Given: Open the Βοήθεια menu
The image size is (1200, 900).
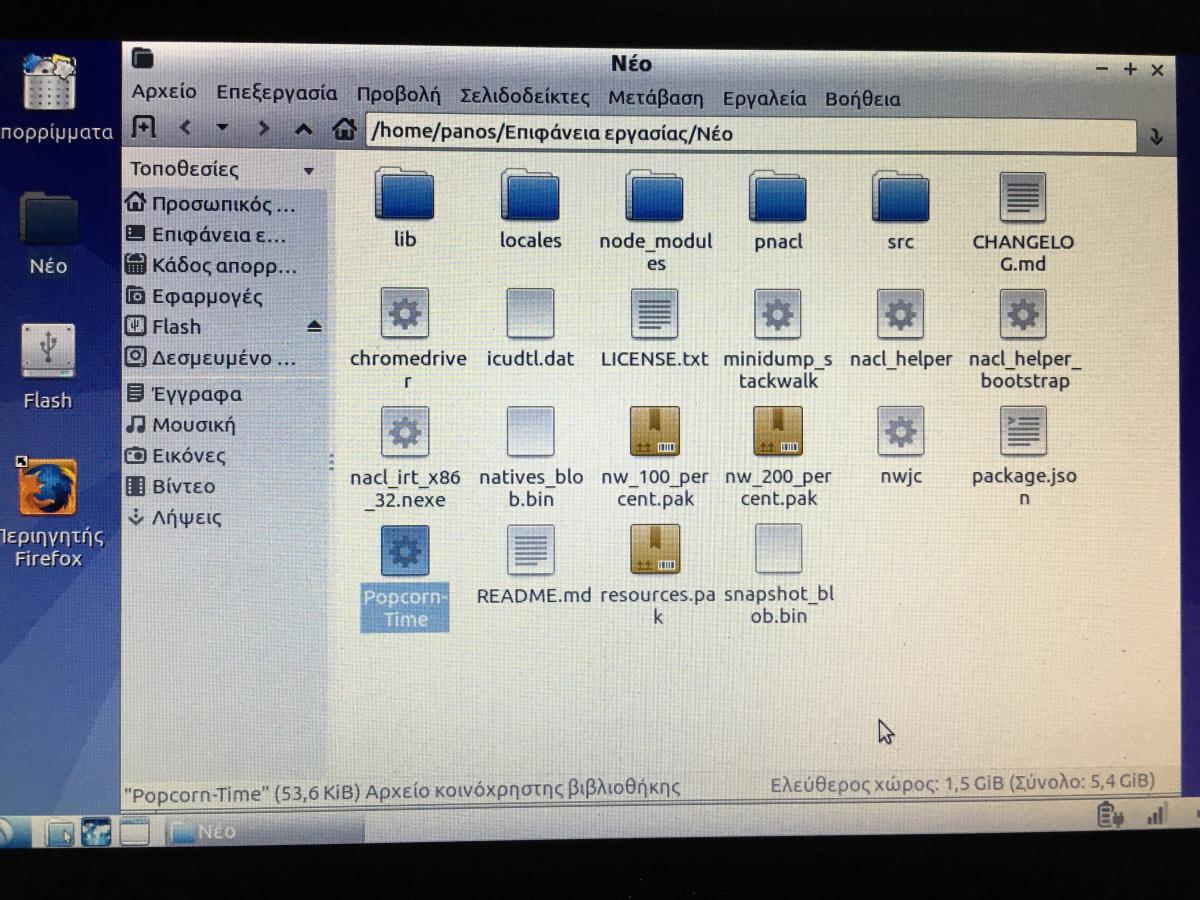Looking at the screenshot, I should (863, 99).
